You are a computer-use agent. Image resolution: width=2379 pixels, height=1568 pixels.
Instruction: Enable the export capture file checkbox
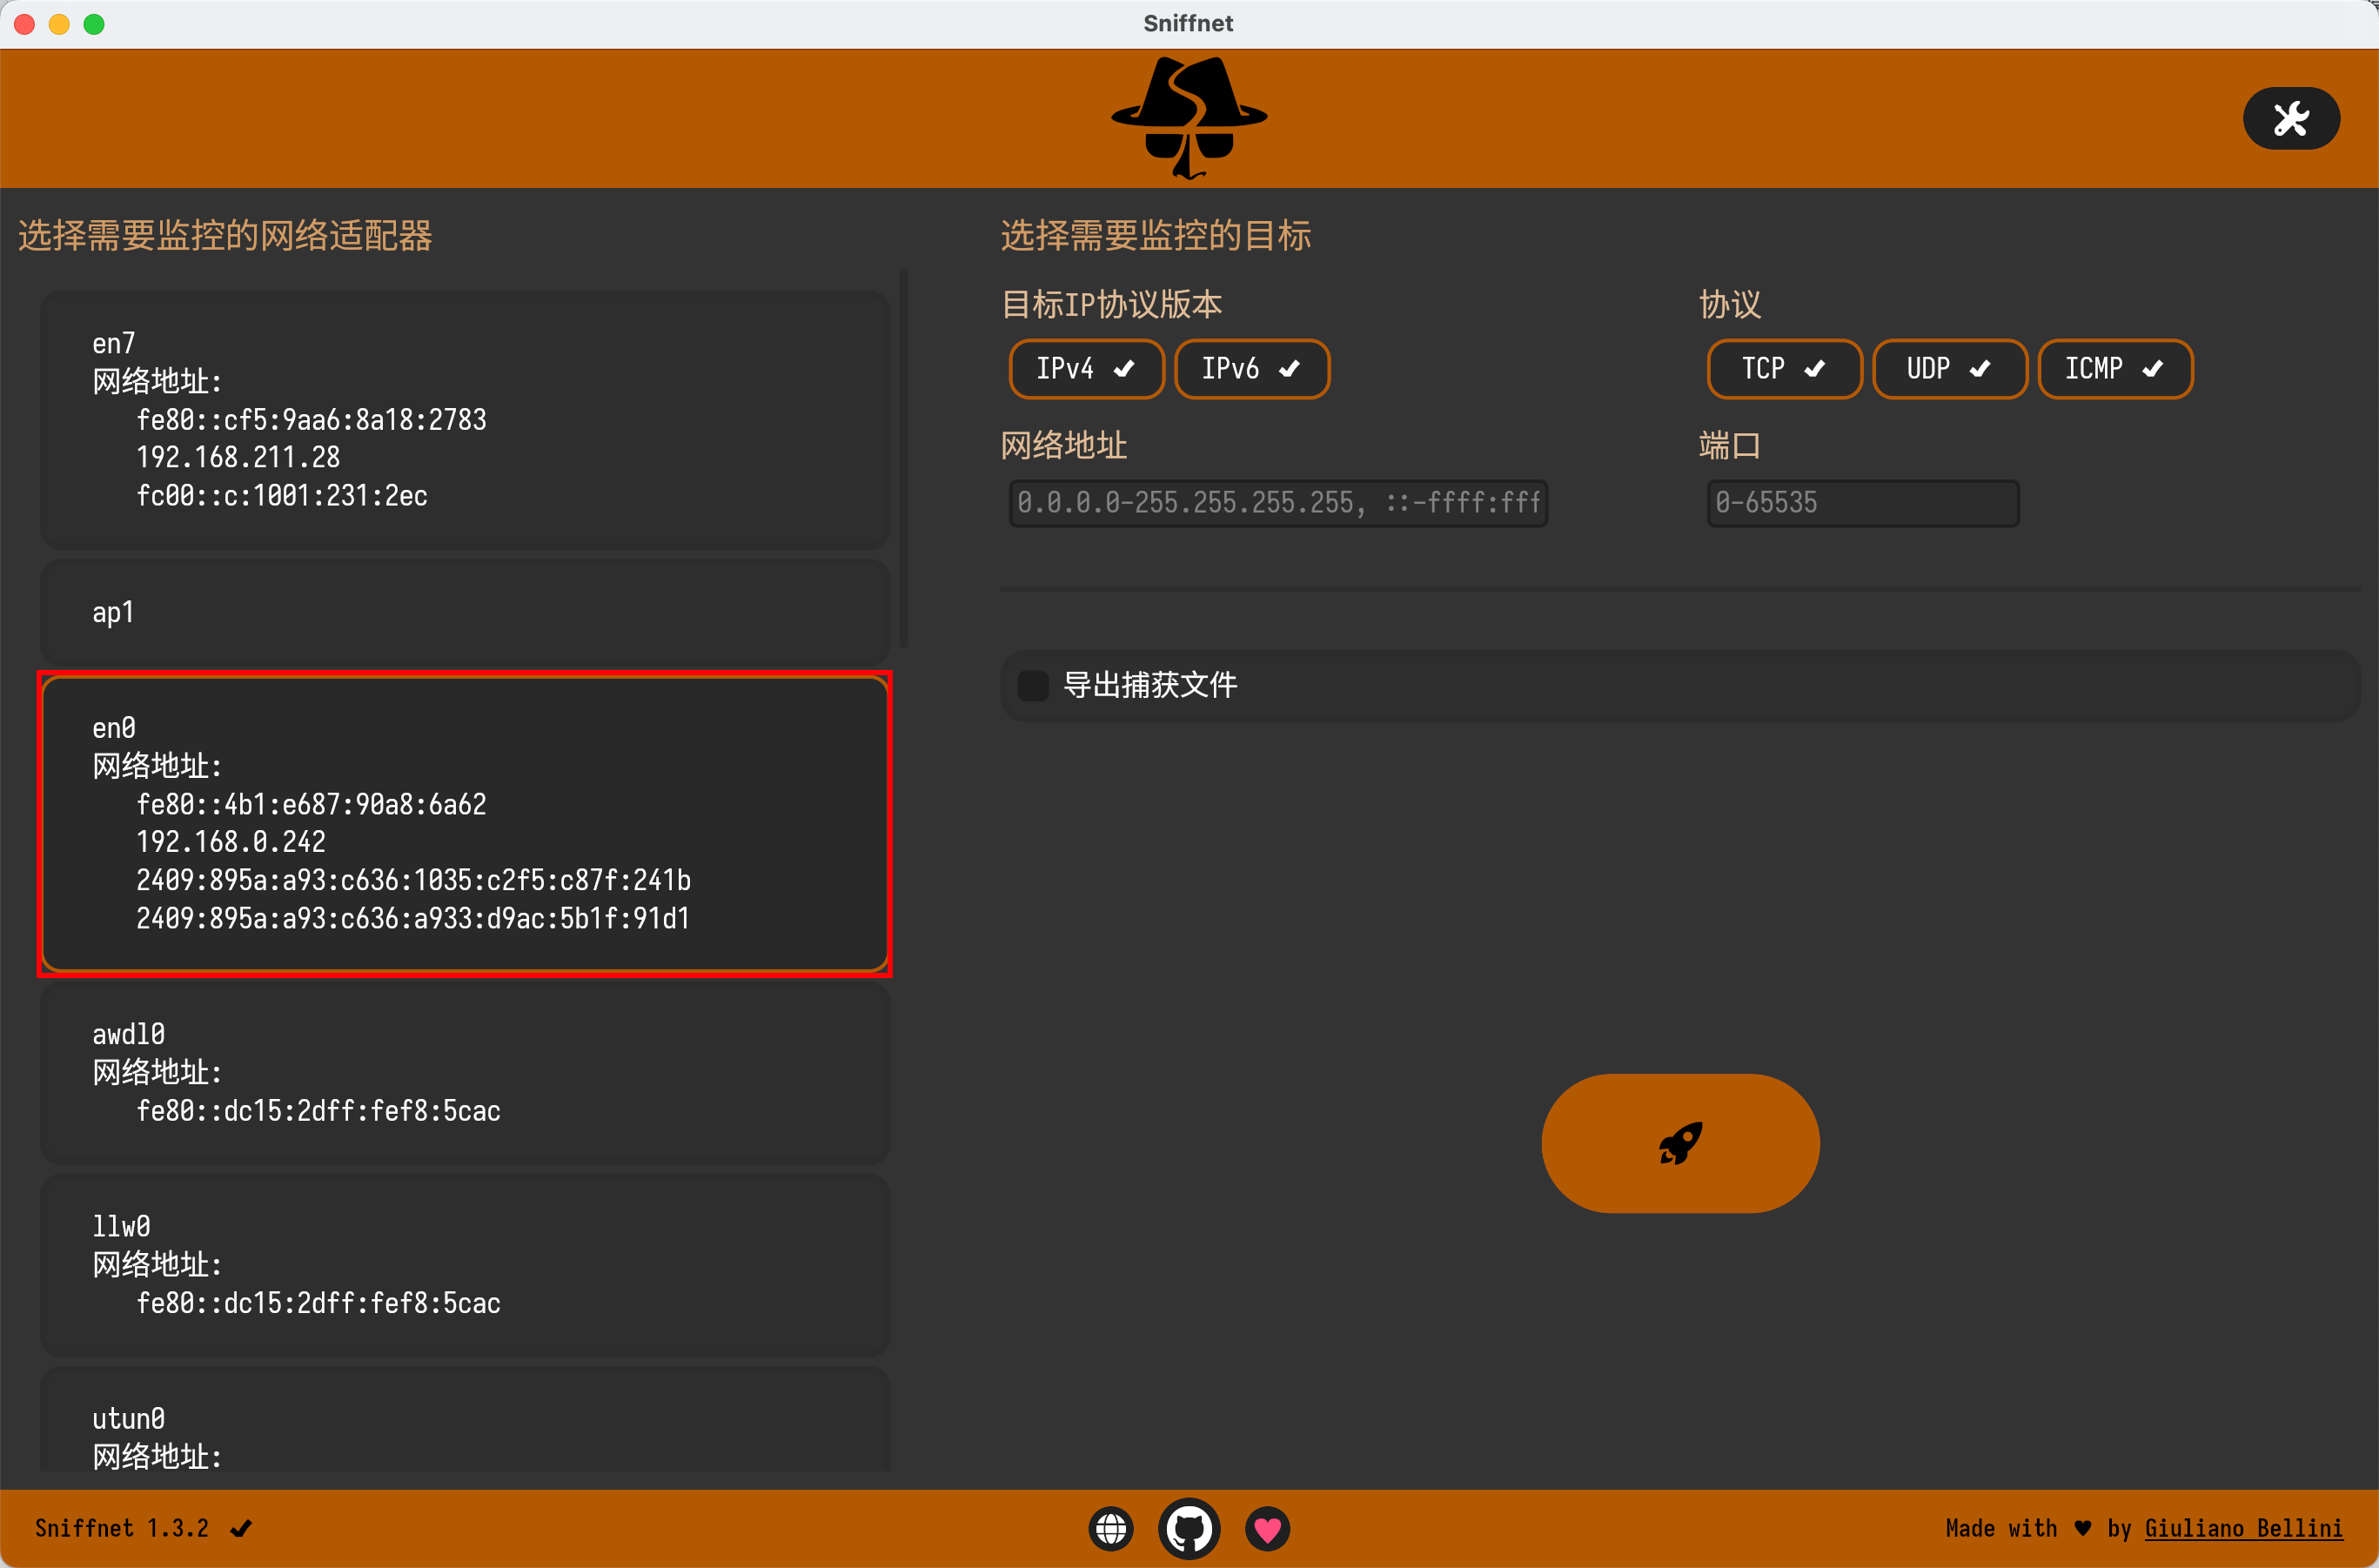click(1033, 686)
